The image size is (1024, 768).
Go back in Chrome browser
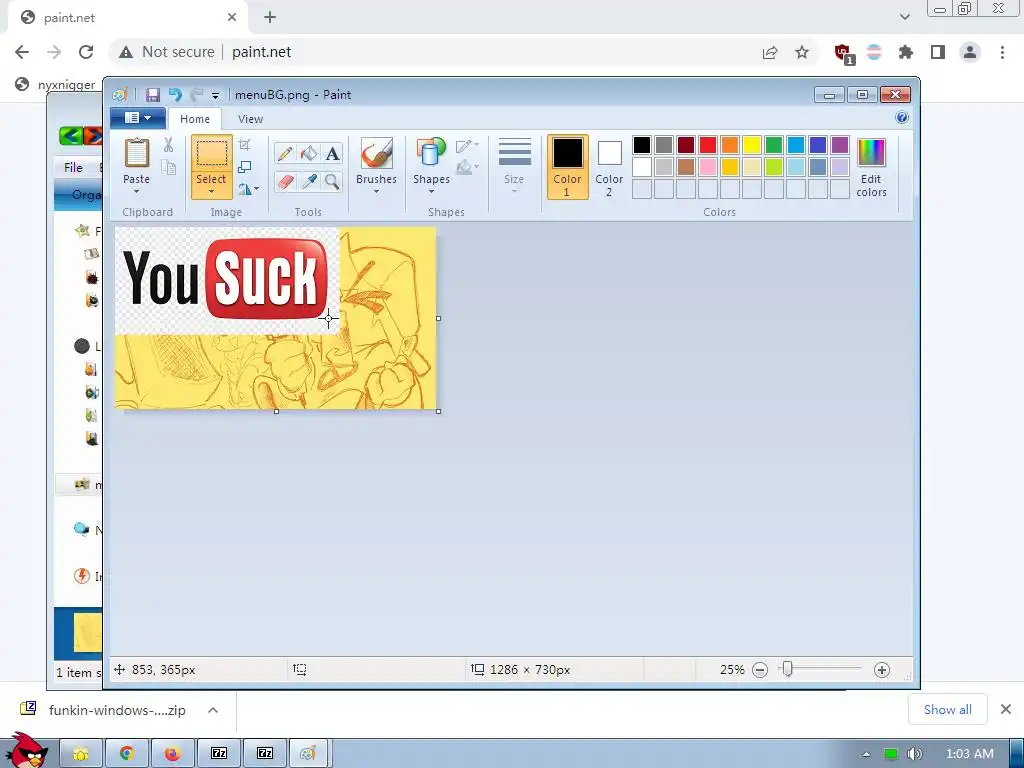pyautogui.click(x=22, y=52)
